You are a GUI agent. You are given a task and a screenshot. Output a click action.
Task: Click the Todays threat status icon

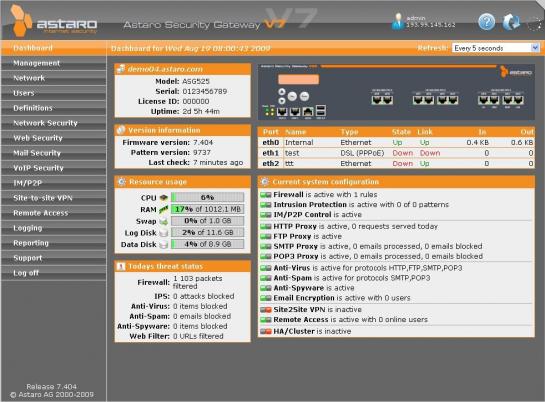[121, 266]
